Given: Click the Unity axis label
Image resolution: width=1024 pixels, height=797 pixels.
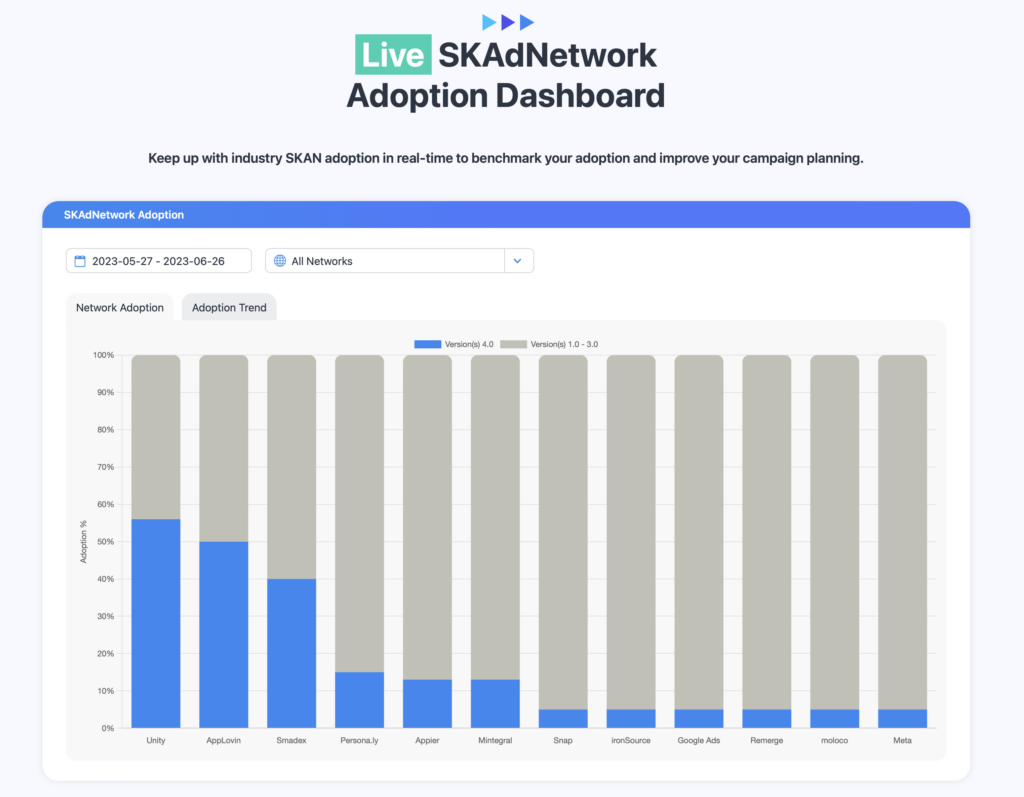Looking at the screenshot, I should click(156, 740).
